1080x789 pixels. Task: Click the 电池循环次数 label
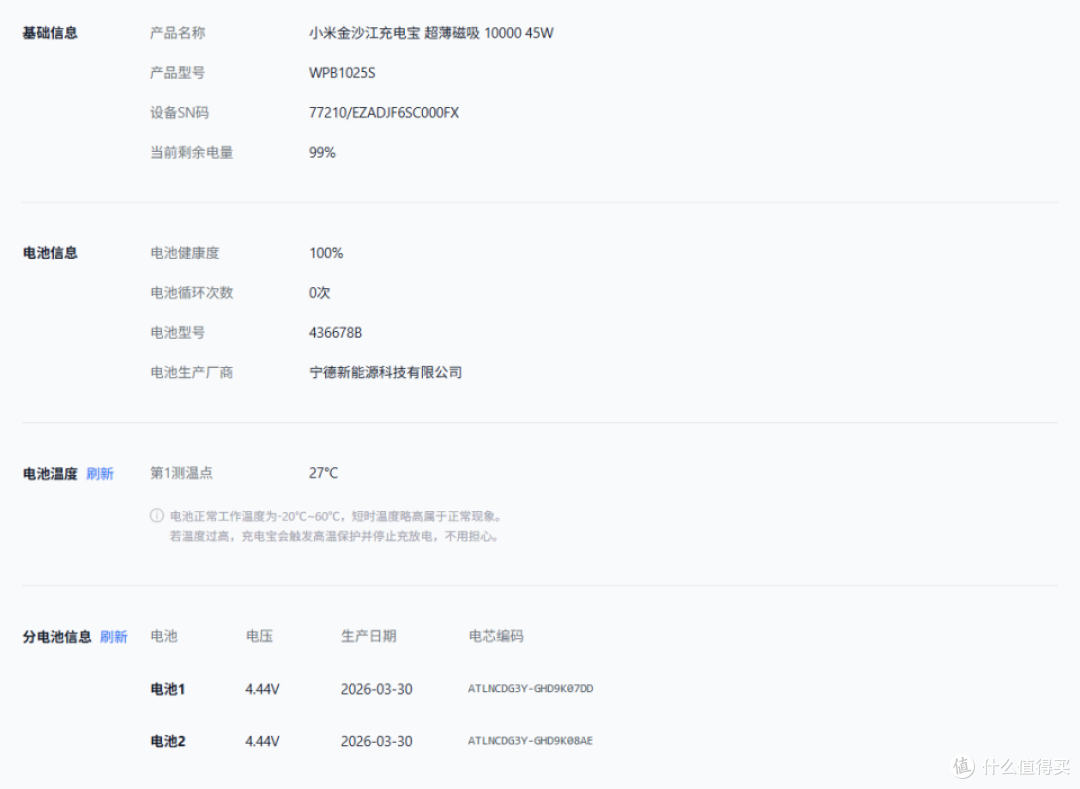pyautogui.click(x=191, y=293)
